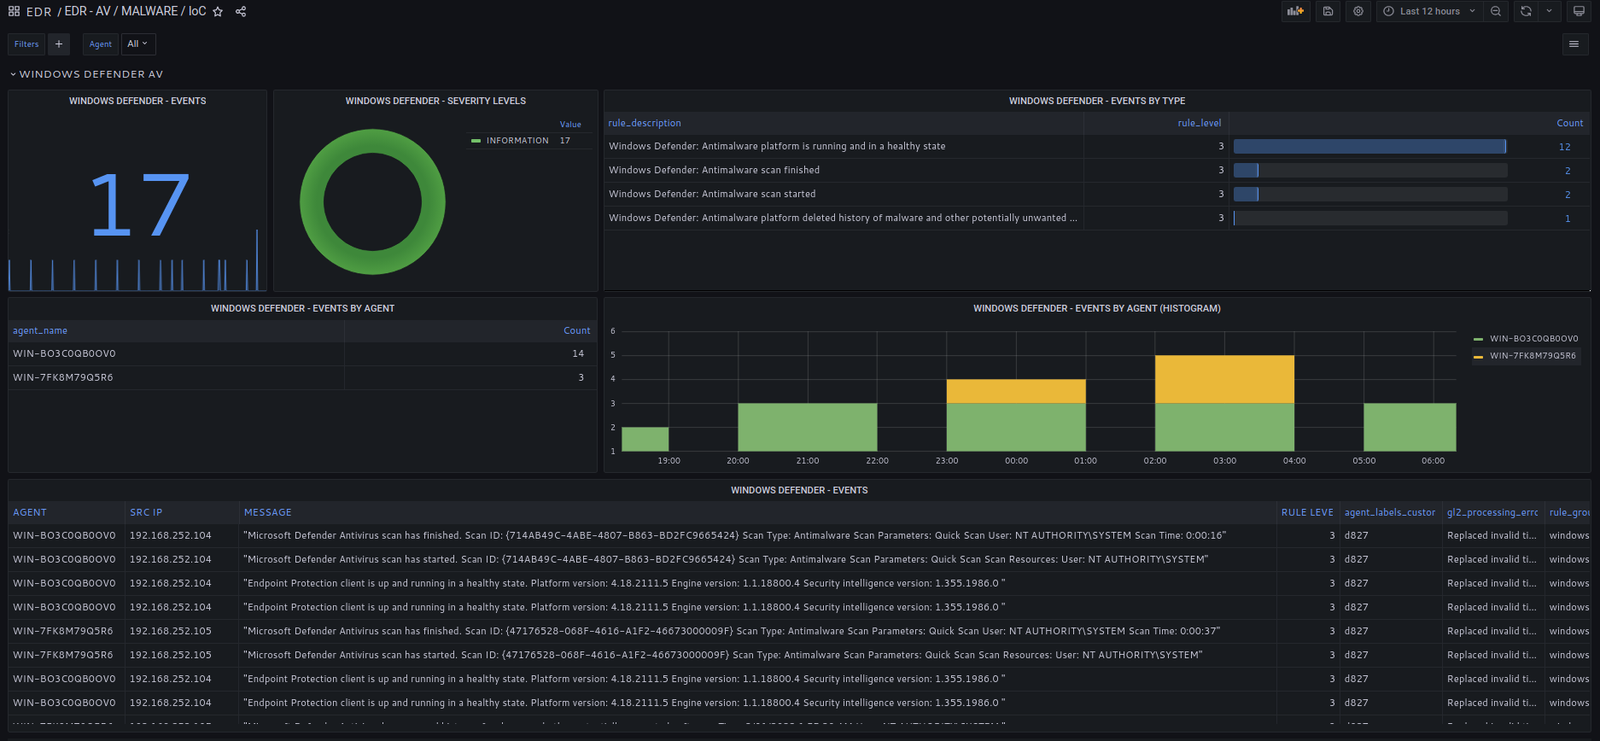Add a filter with the plus button
Screen dimensions: 1600x741
coord(59,44)
